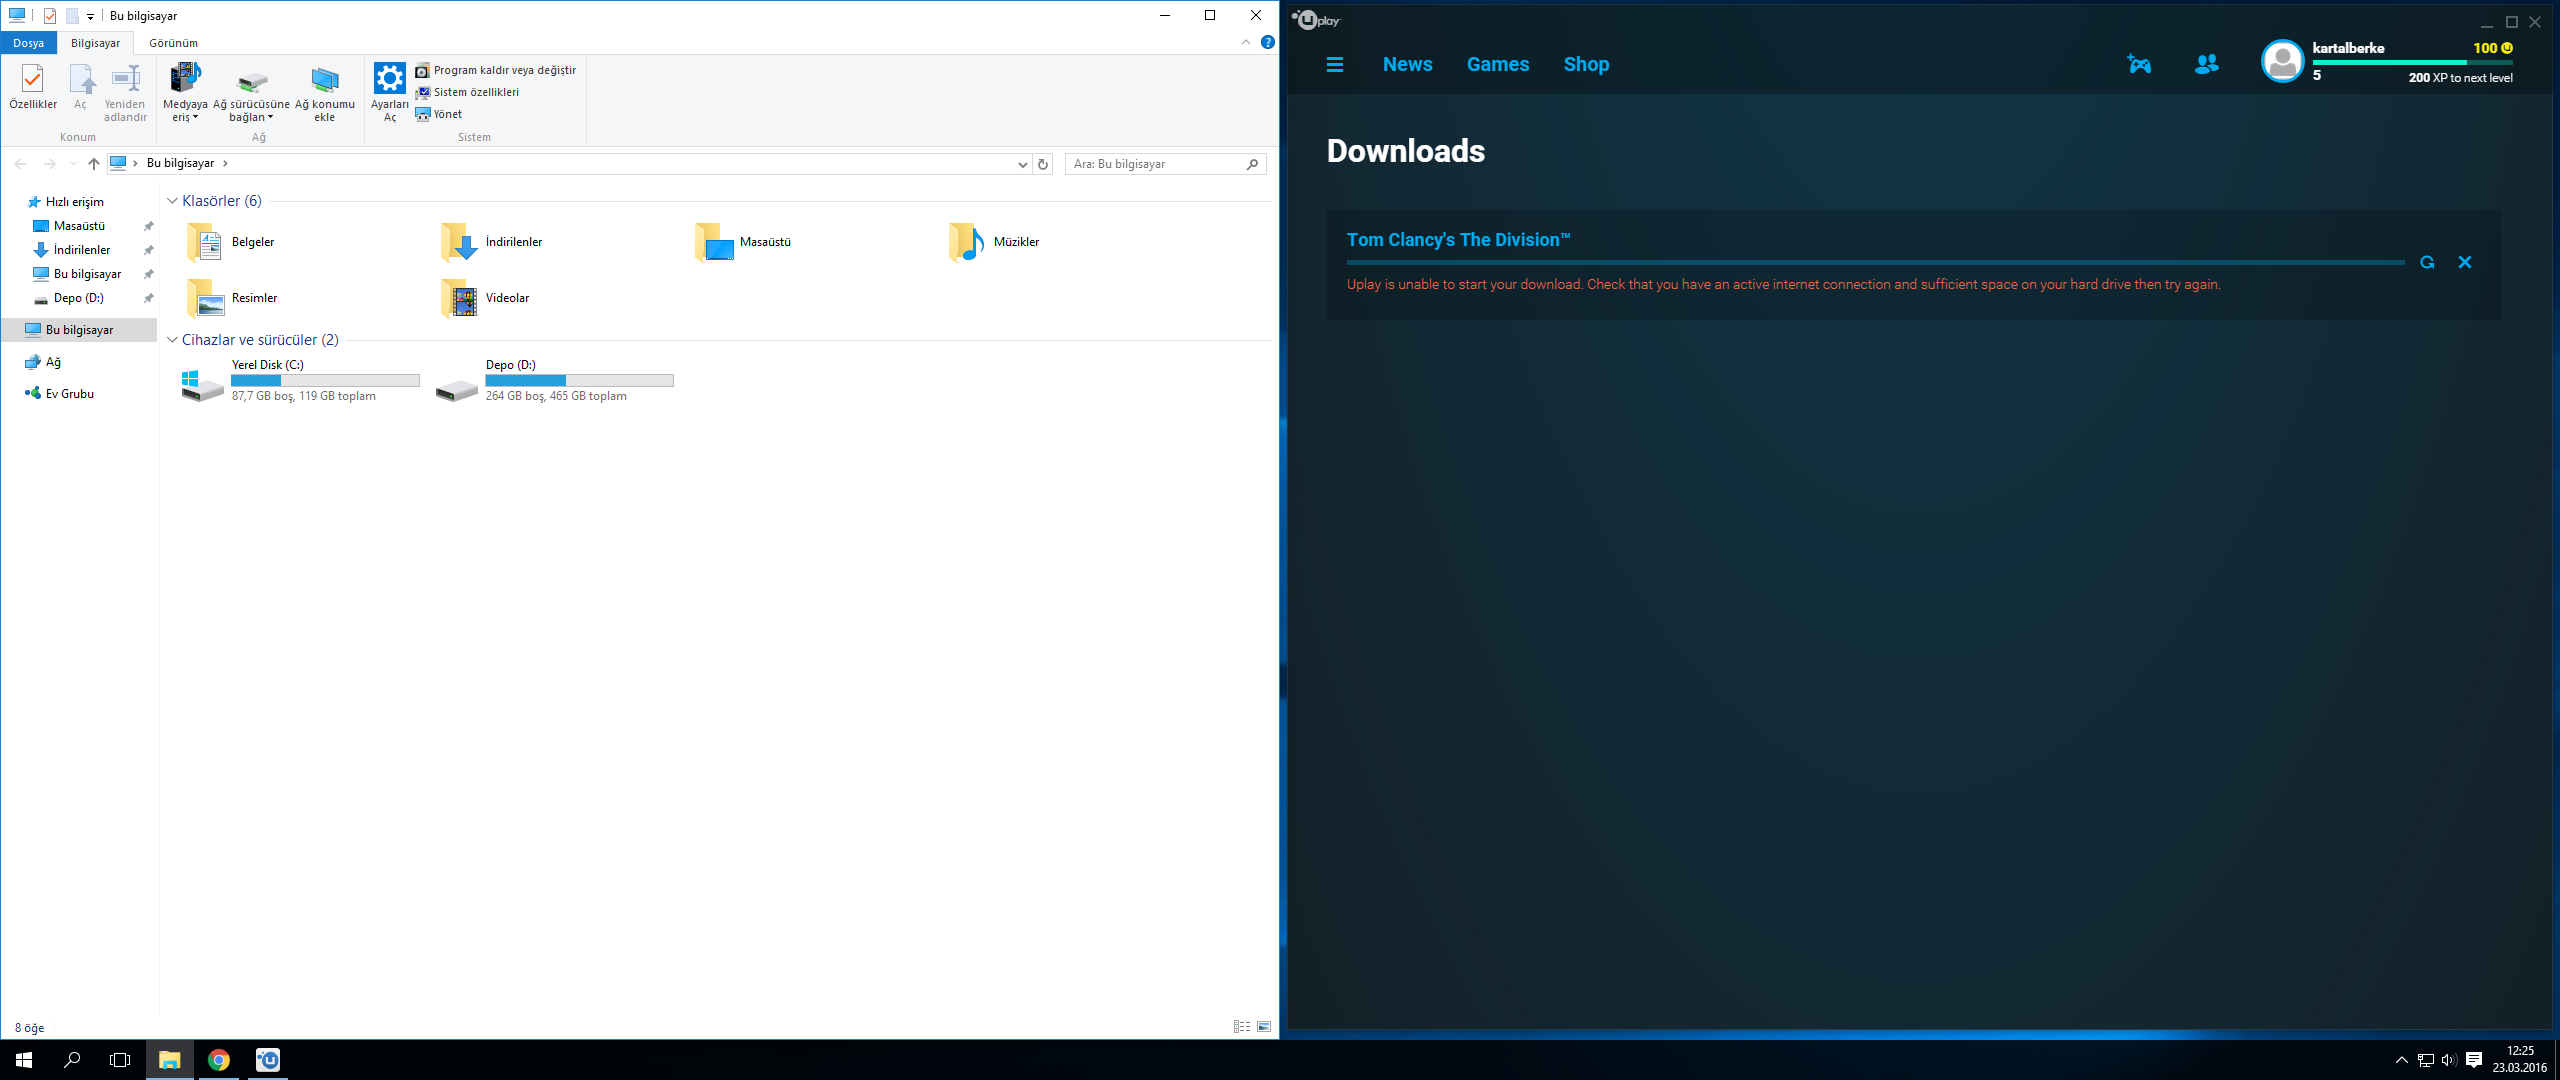Viewport: 2560px width, 1080px height.
Task: Collapse the Explorer ribbon
Action: coord(1245,42)
